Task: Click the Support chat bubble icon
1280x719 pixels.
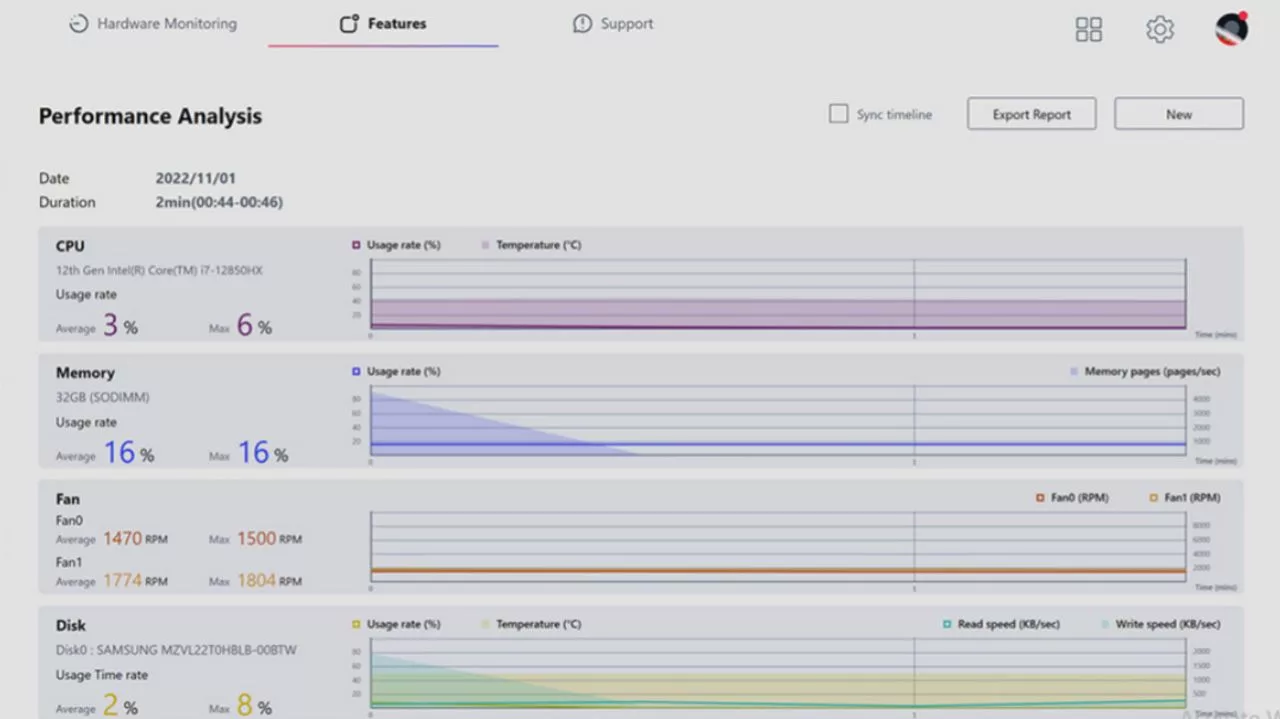Action: 582,24
